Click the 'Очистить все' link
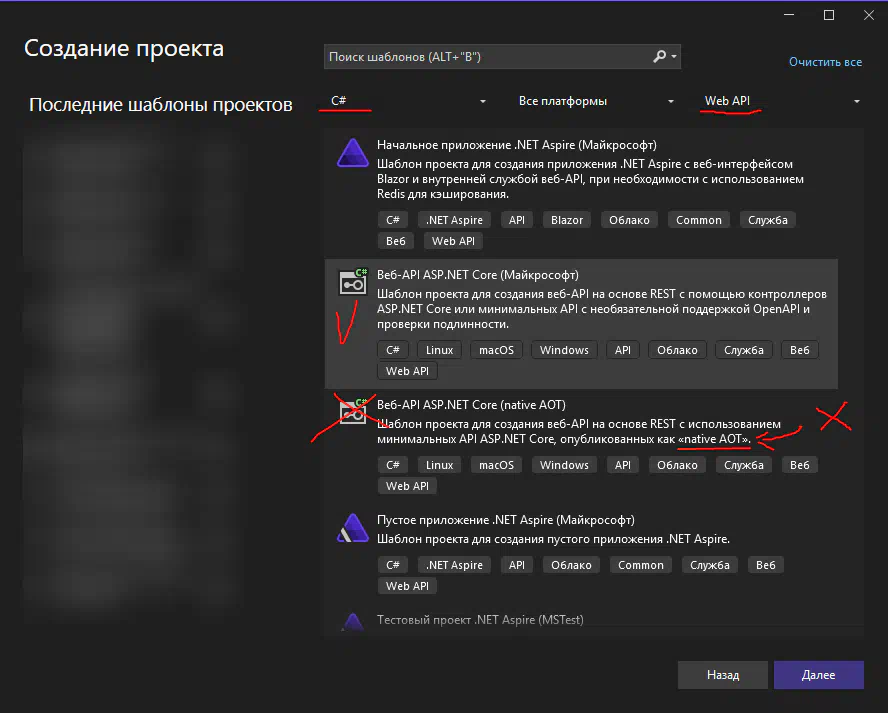Viewport: 888px width, 713px height. click(825, 62)
